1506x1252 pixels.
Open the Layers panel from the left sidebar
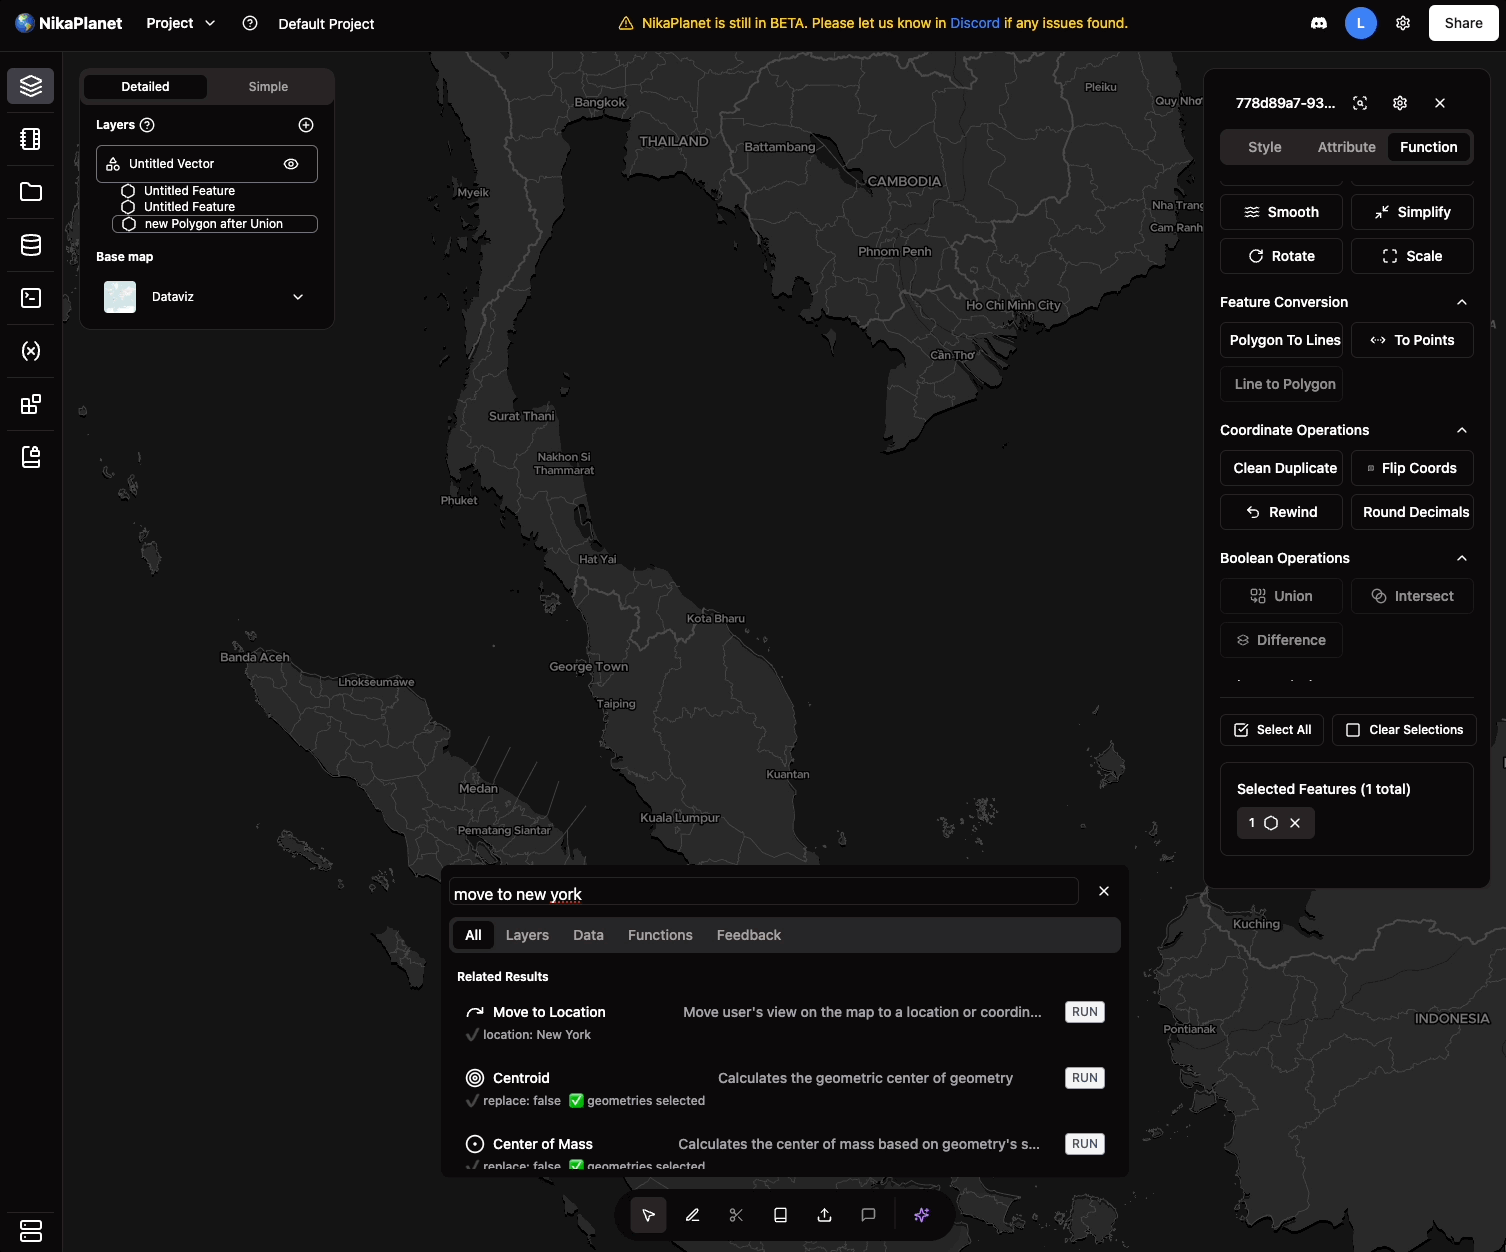click(x=31, y=86)
